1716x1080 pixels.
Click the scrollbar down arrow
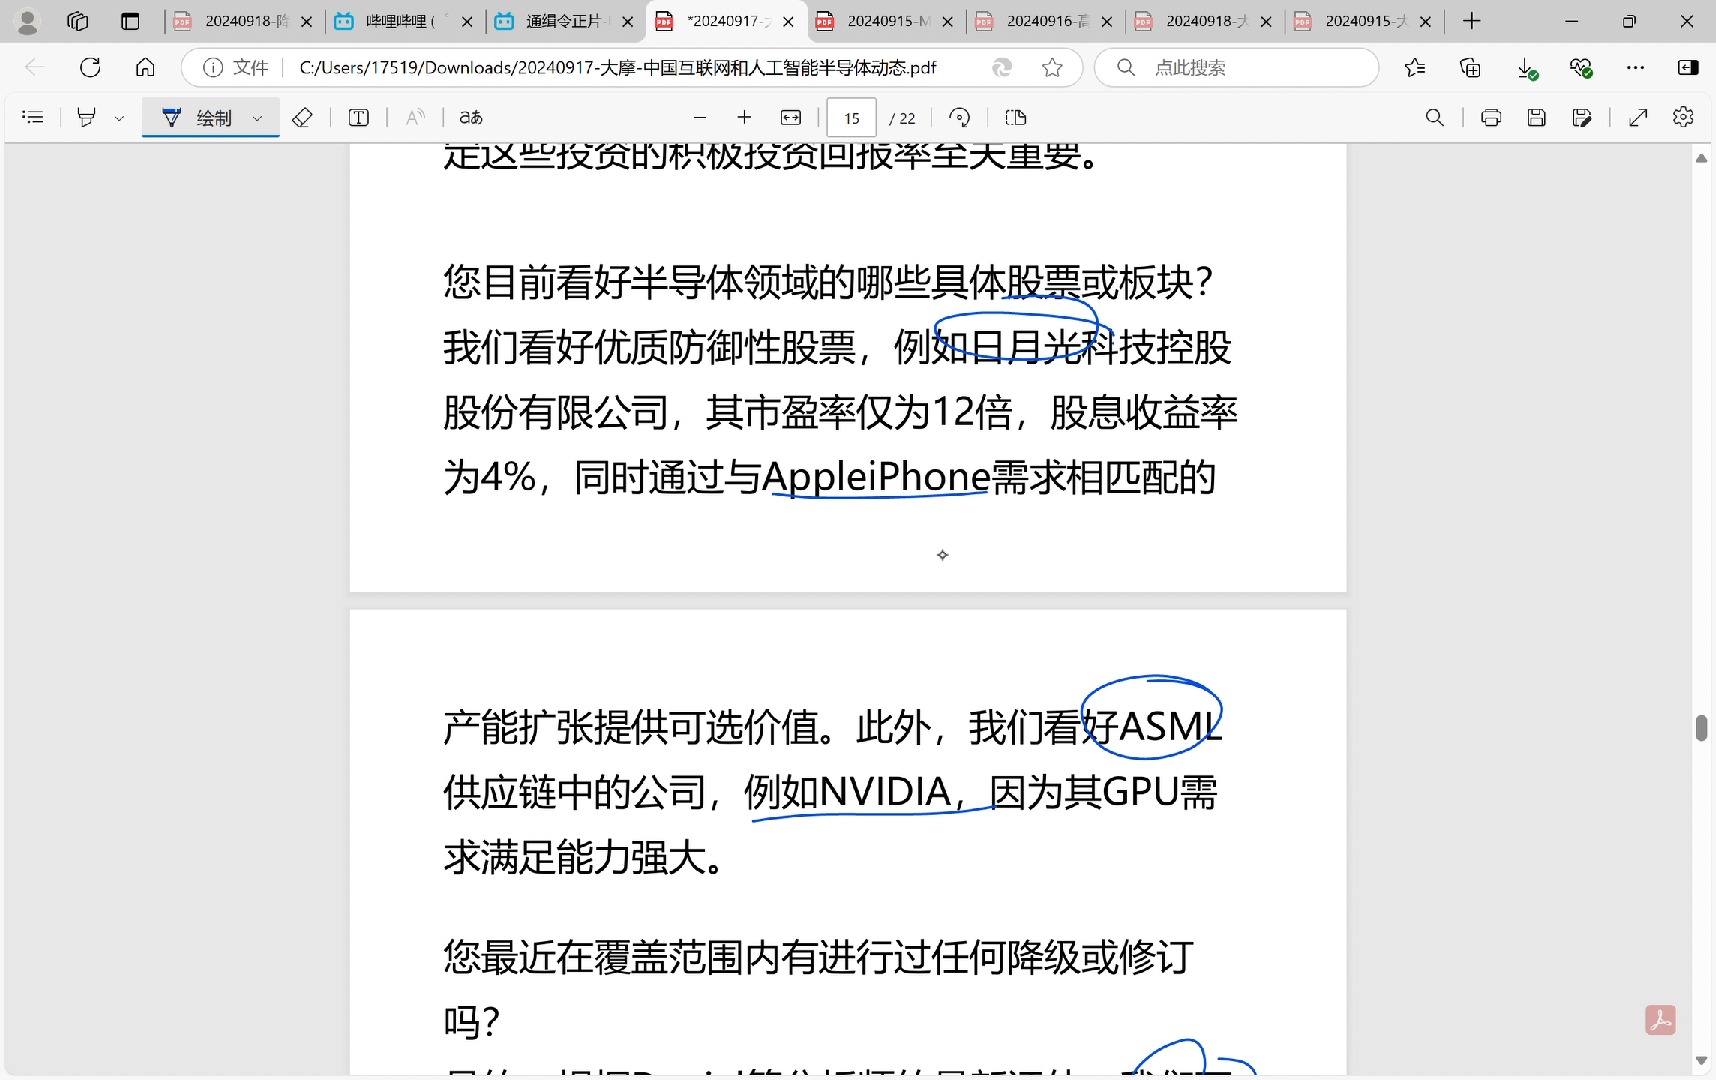pyautogui.click(x=1701, y=1060)
